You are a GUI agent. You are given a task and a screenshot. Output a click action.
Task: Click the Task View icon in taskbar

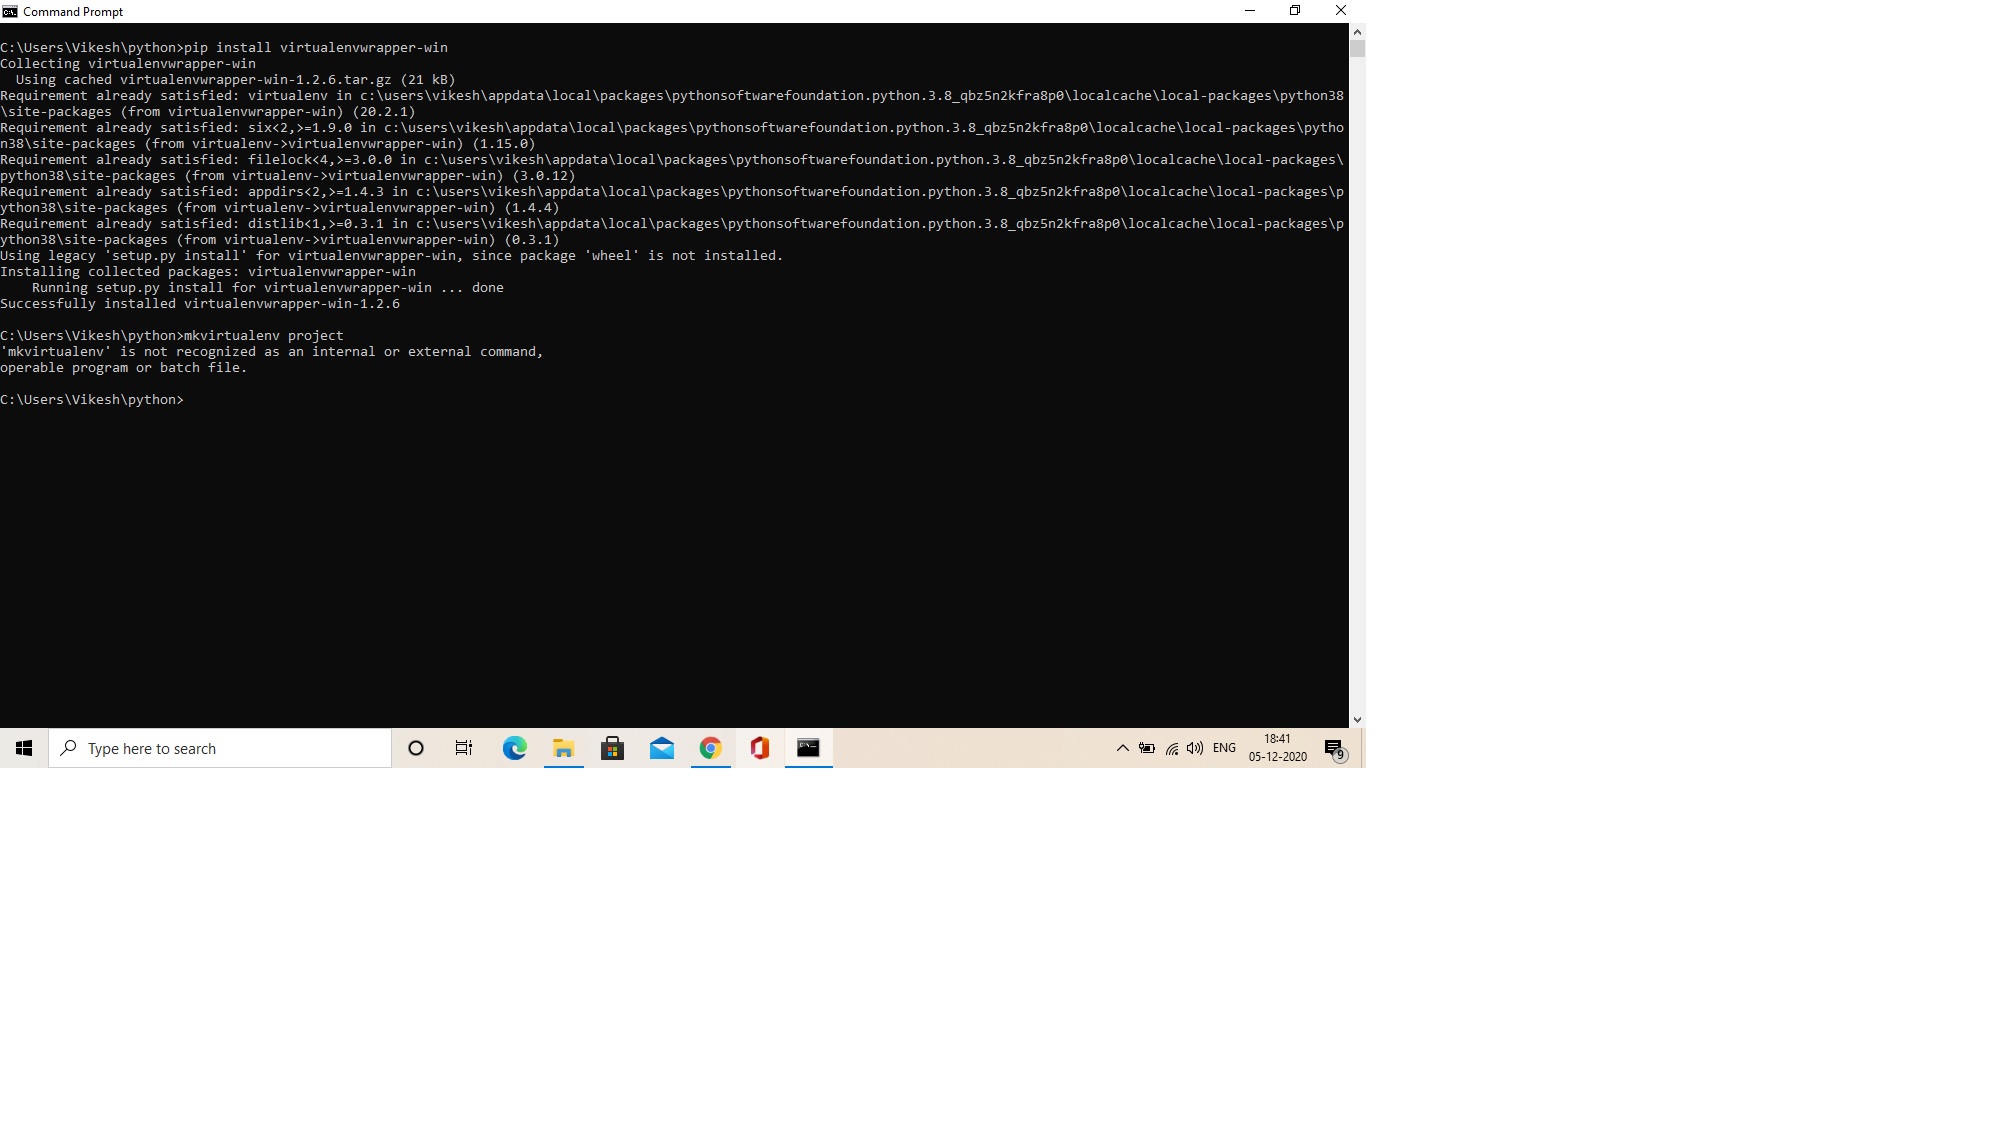(x=463, y=747)
